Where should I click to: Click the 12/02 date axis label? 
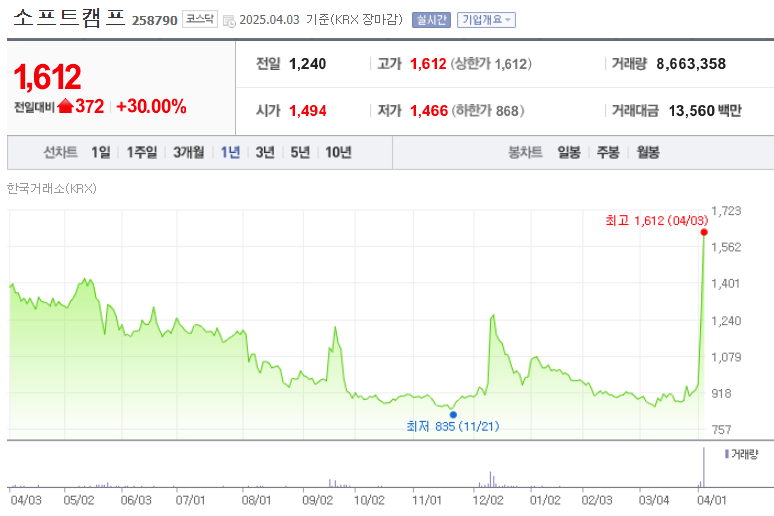(488, 500)
